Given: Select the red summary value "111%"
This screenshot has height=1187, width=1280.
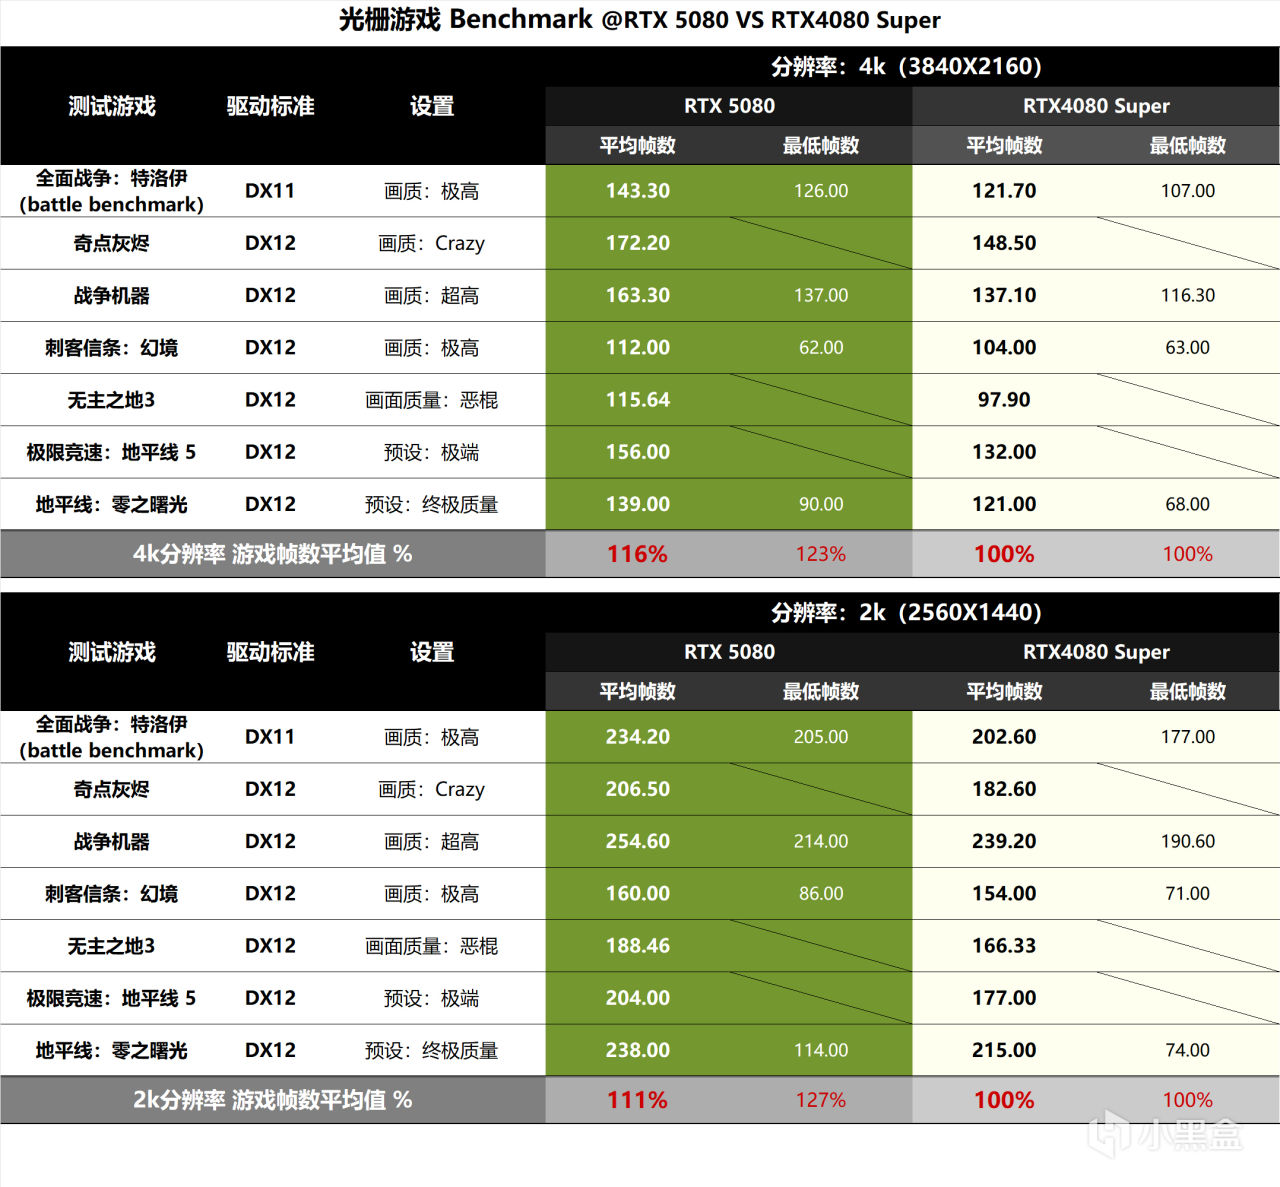Looking at the screenshot, I should (638, 1100).
